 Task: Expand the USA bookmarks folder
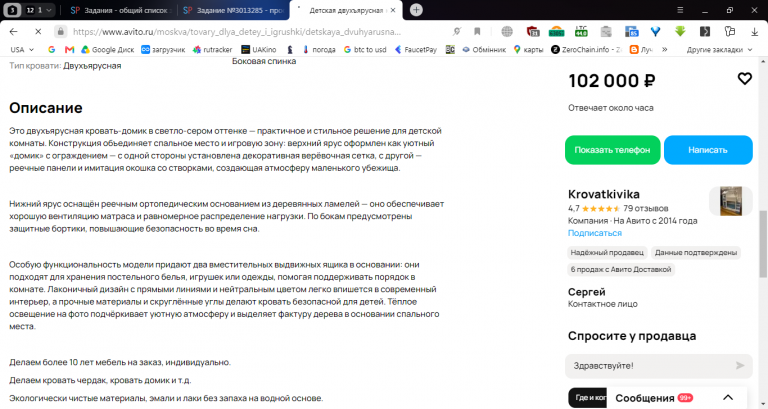pyautogui.click(x=22, y=49)
